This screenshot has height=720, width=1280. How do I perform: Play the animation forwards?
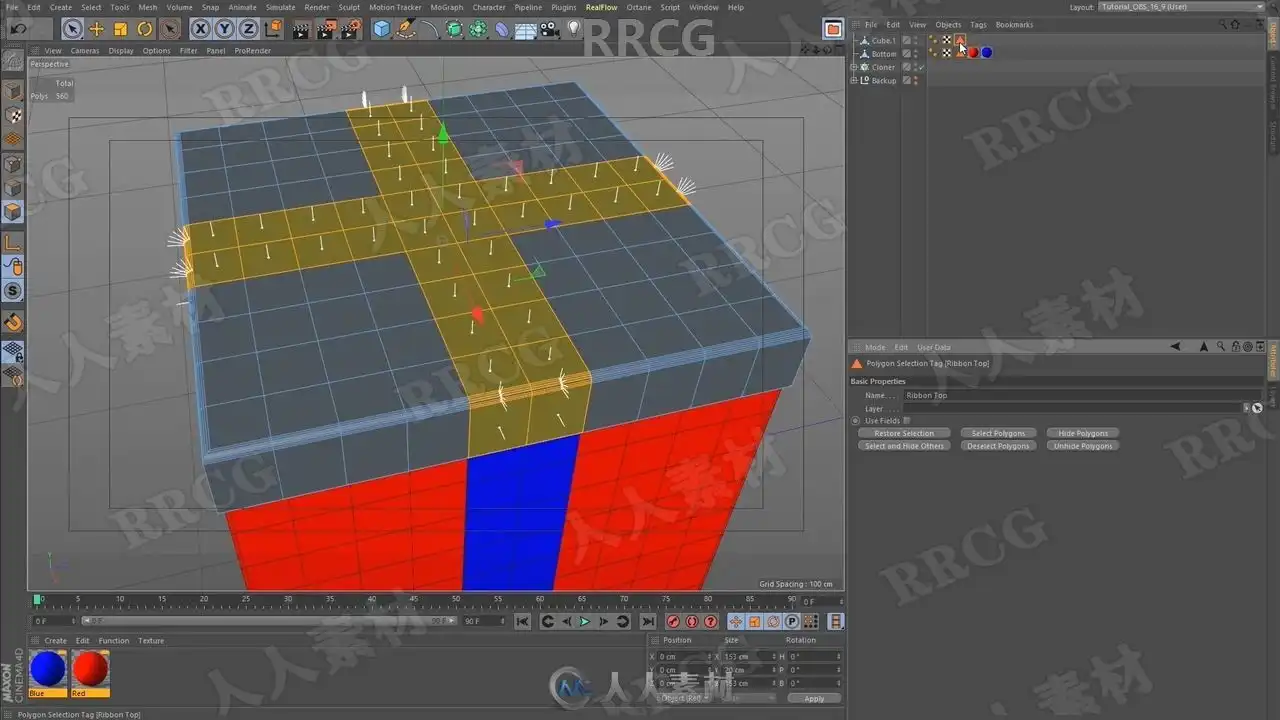click(x=585, y=621)
